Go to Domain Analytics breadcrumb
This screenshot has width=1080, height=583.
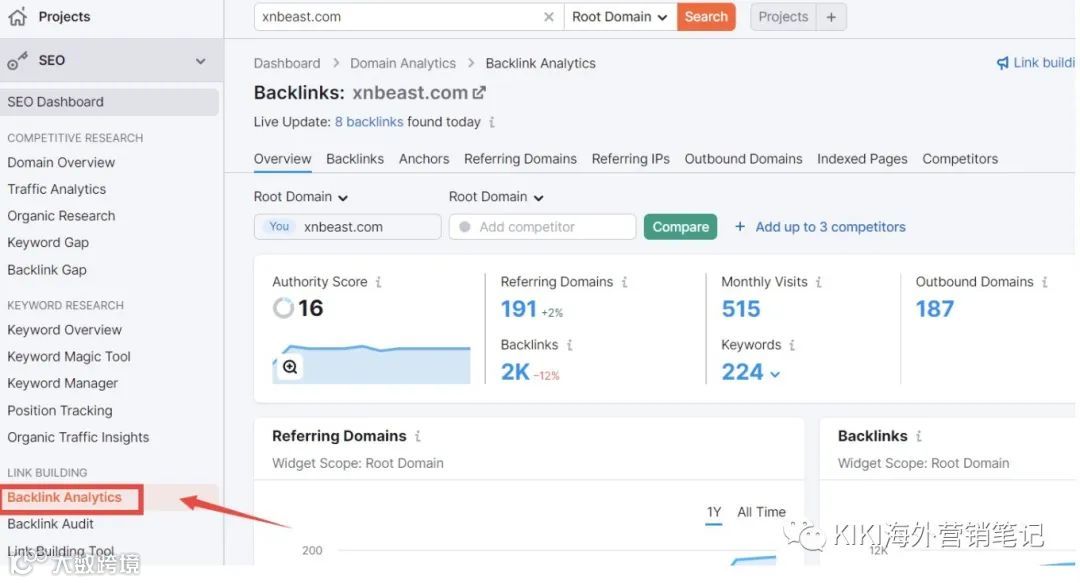[403, 63]
